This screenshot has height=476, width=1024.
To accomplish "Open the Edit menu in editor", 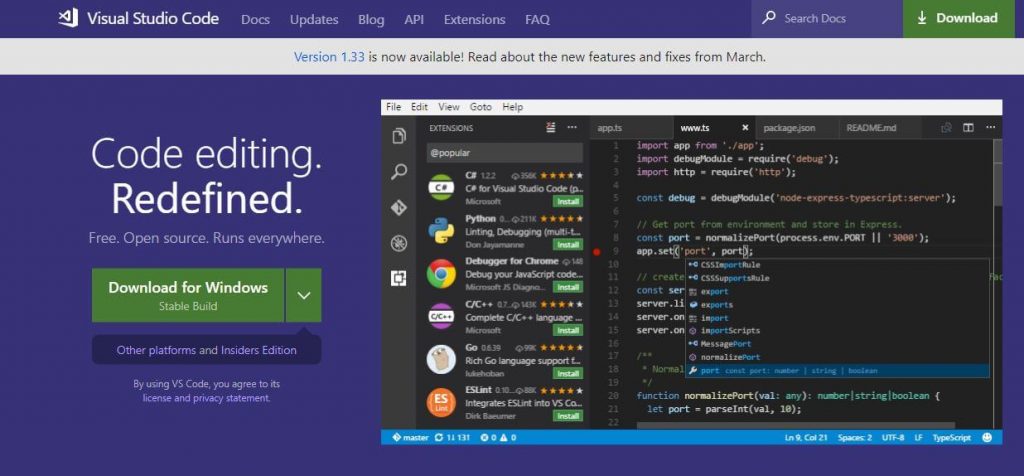I will (x=419, y=107).
